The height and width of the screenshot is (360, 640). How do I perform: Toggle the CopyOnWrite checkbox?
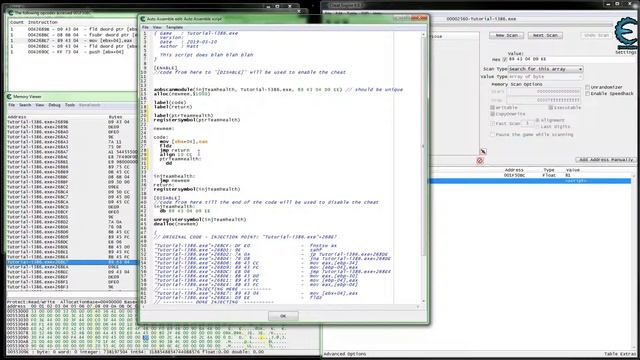[x=493, y=114]
